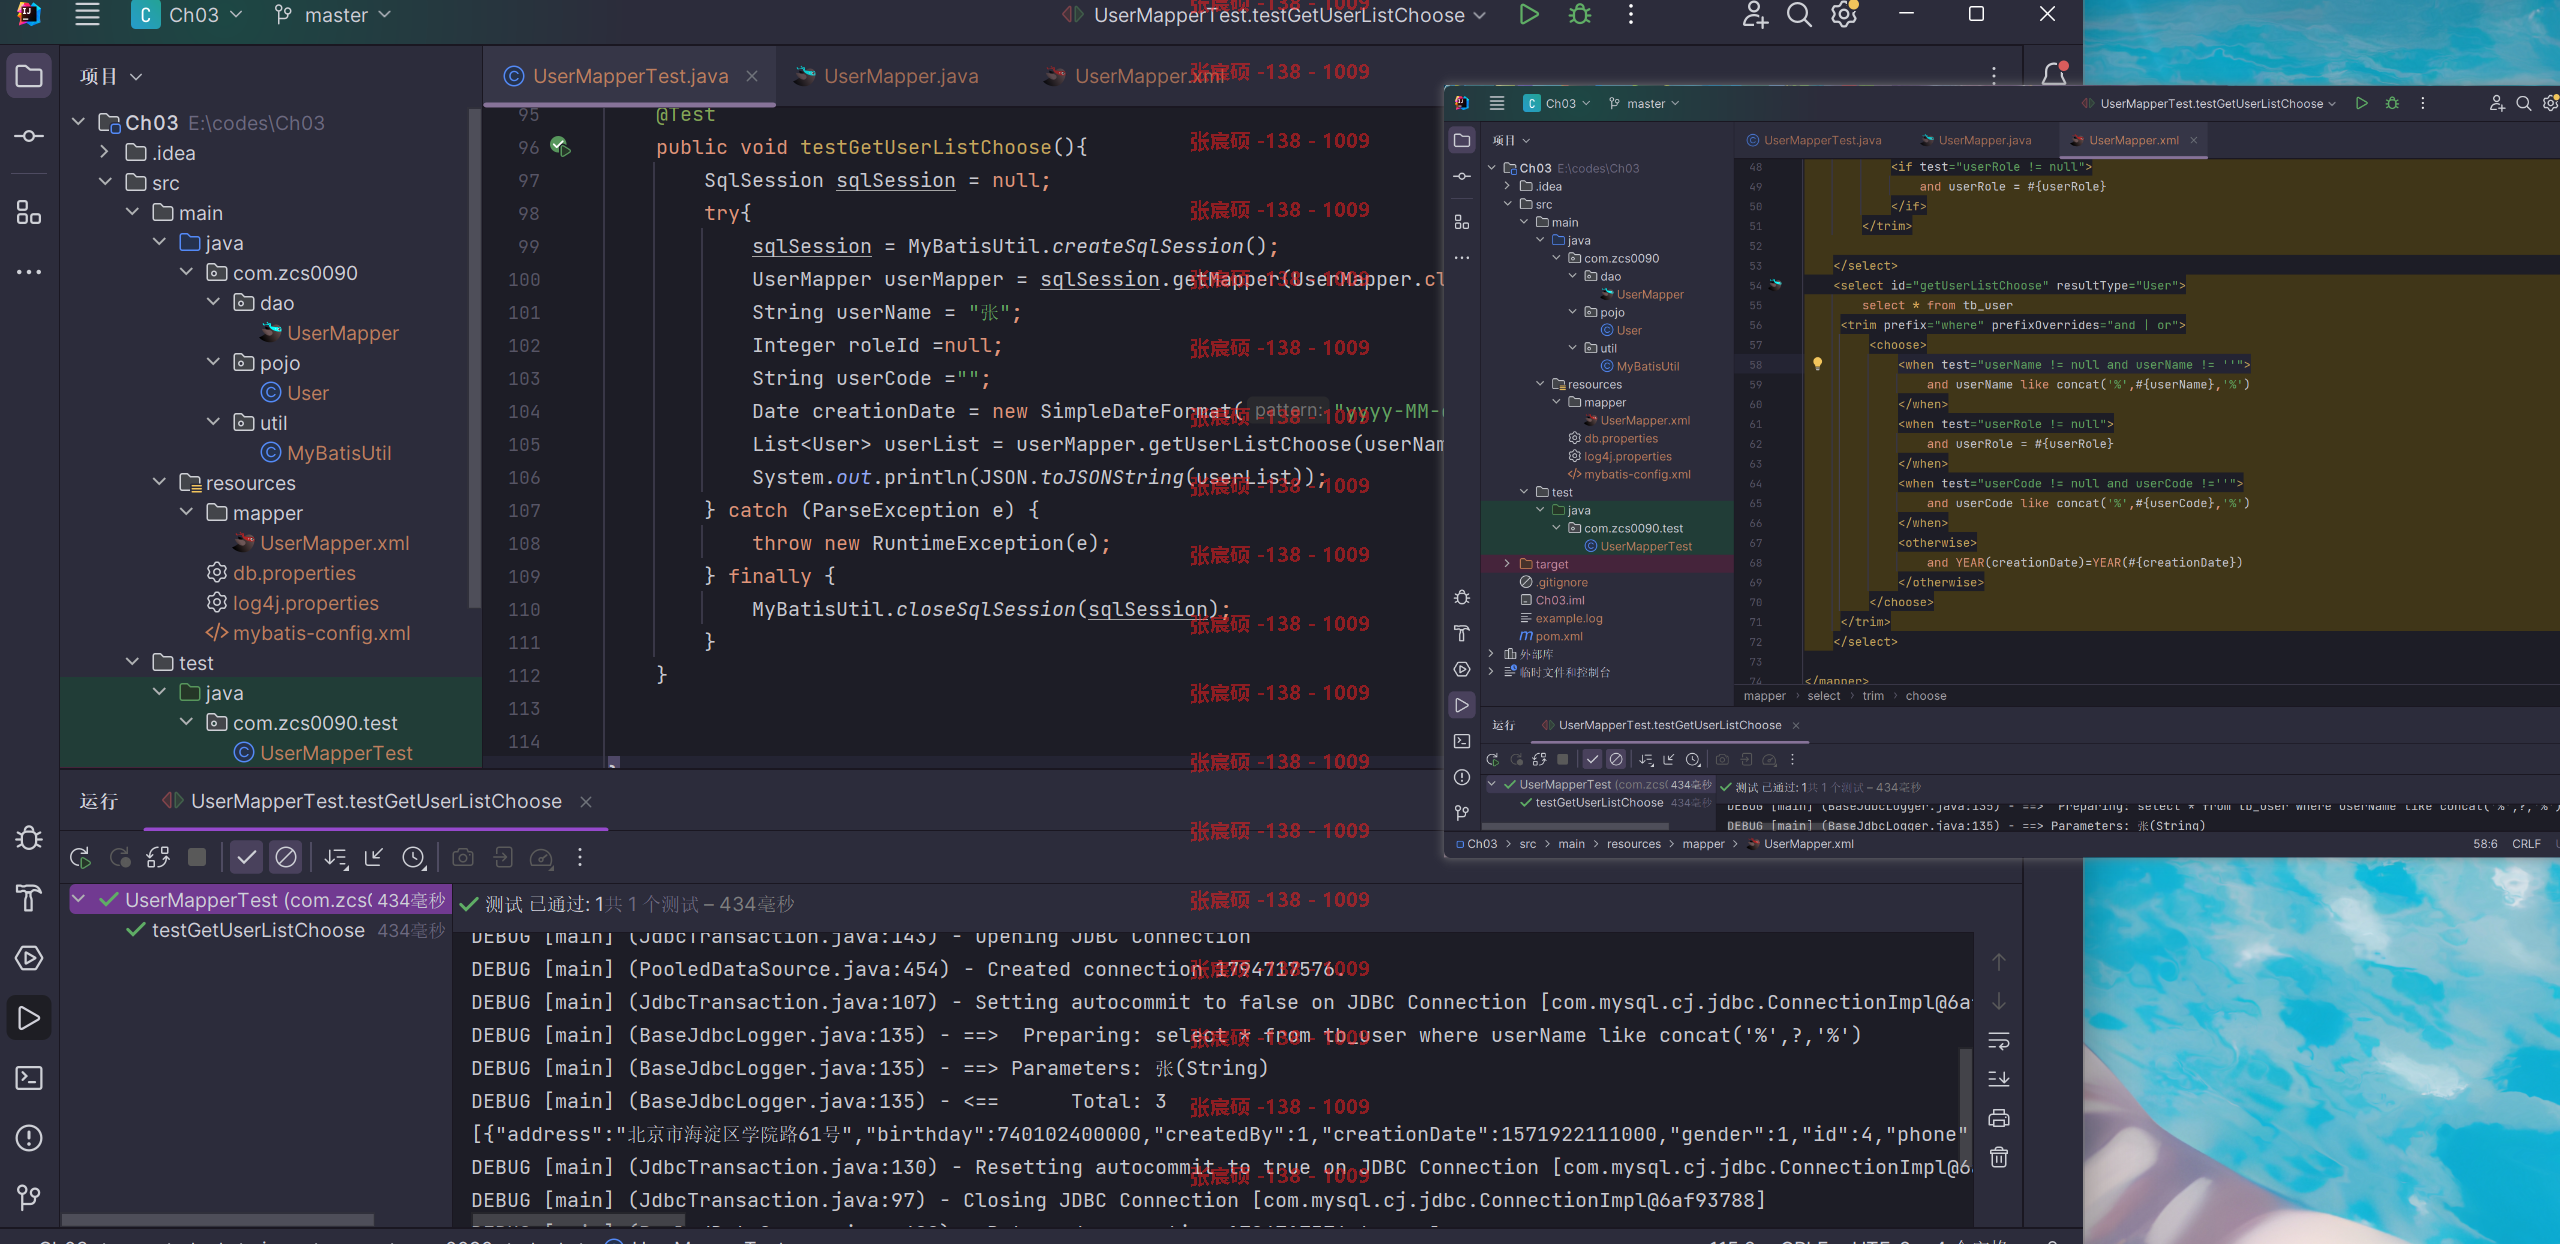The image size is (2560, 1244).
Task: Open the notifications bell
Action: (x=2054, y=75)
